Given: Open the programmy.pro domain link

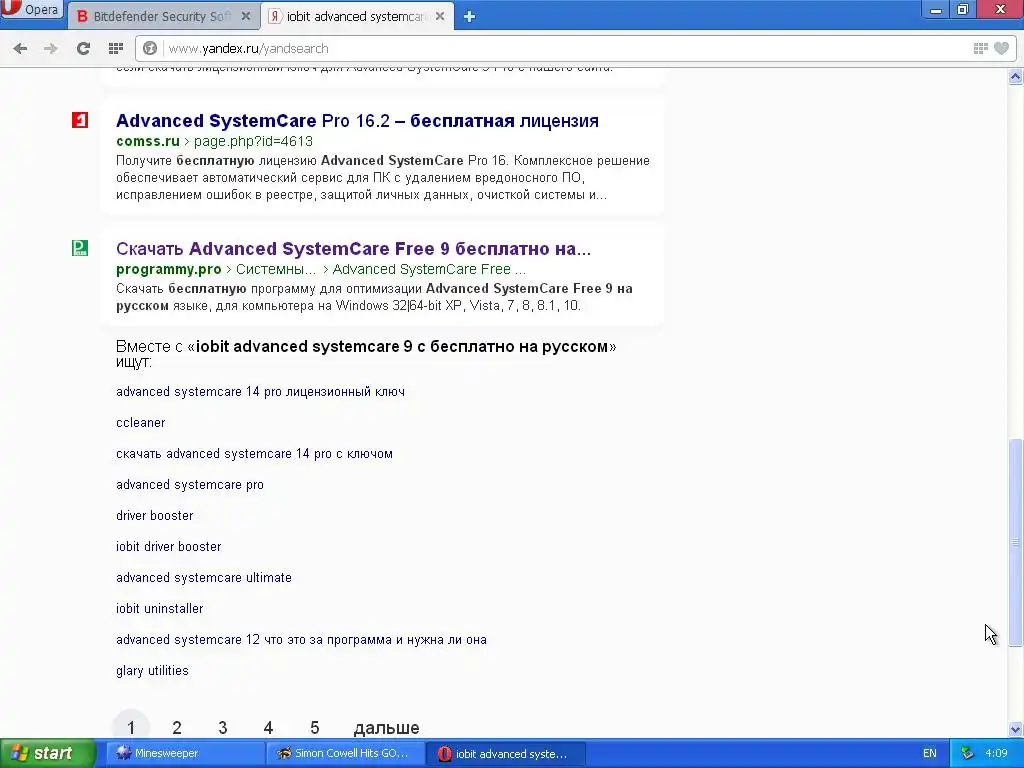Looking at the screenshot, I should click(x=168, y=269).
